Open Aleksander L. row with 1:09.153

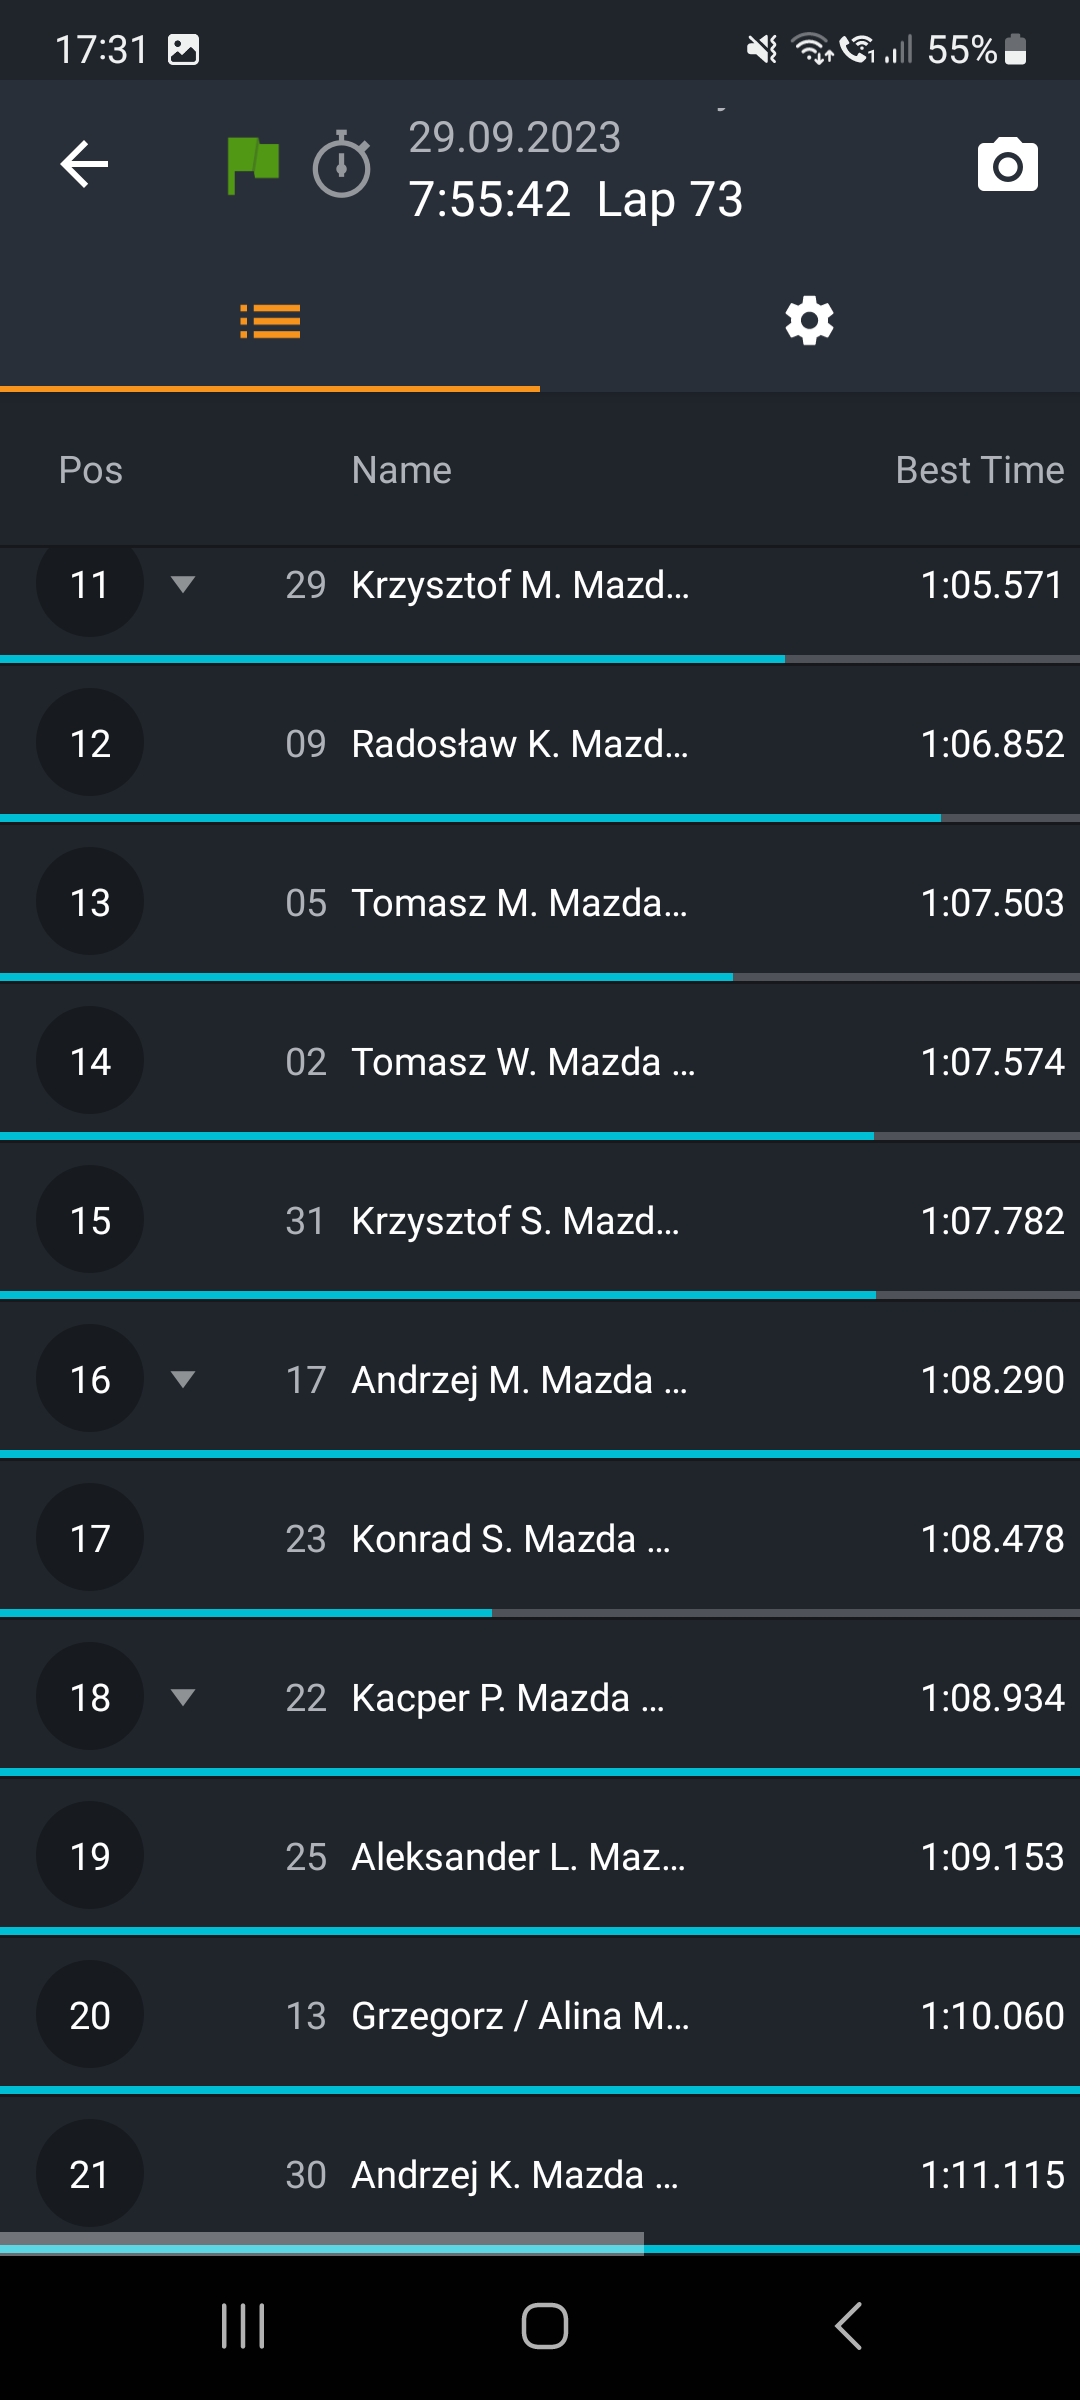[540, 1856]
